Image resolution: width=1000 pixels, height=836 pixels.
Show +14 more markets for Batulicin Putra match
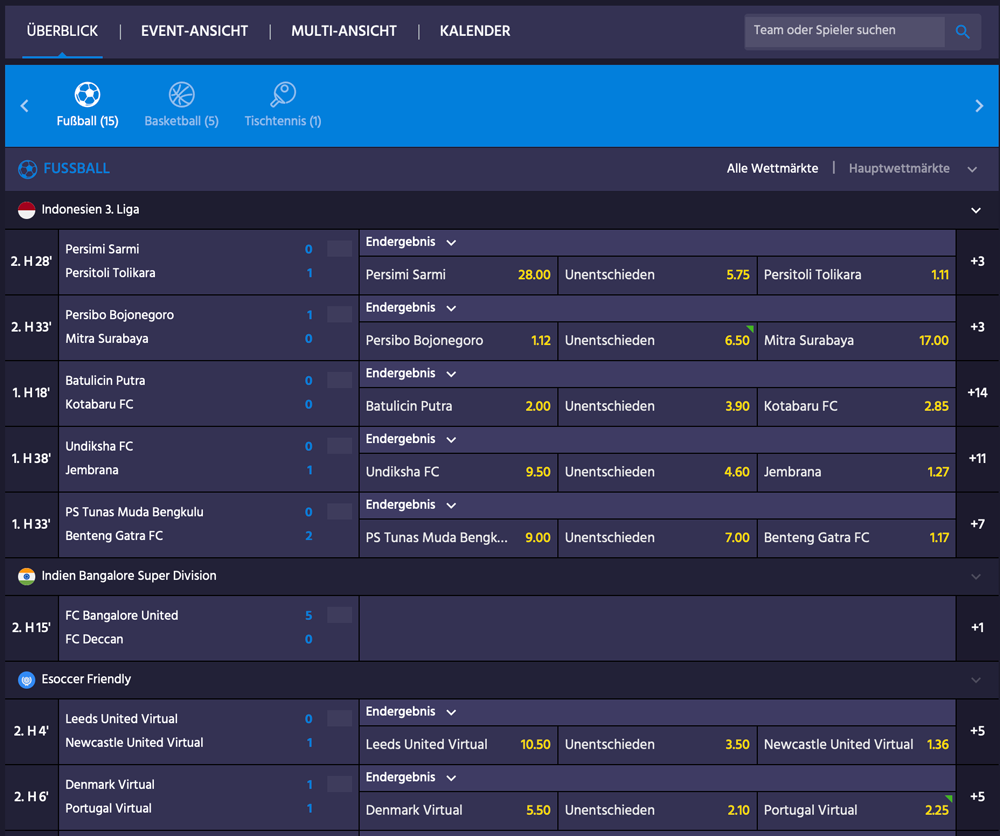[x=978, y=393]
